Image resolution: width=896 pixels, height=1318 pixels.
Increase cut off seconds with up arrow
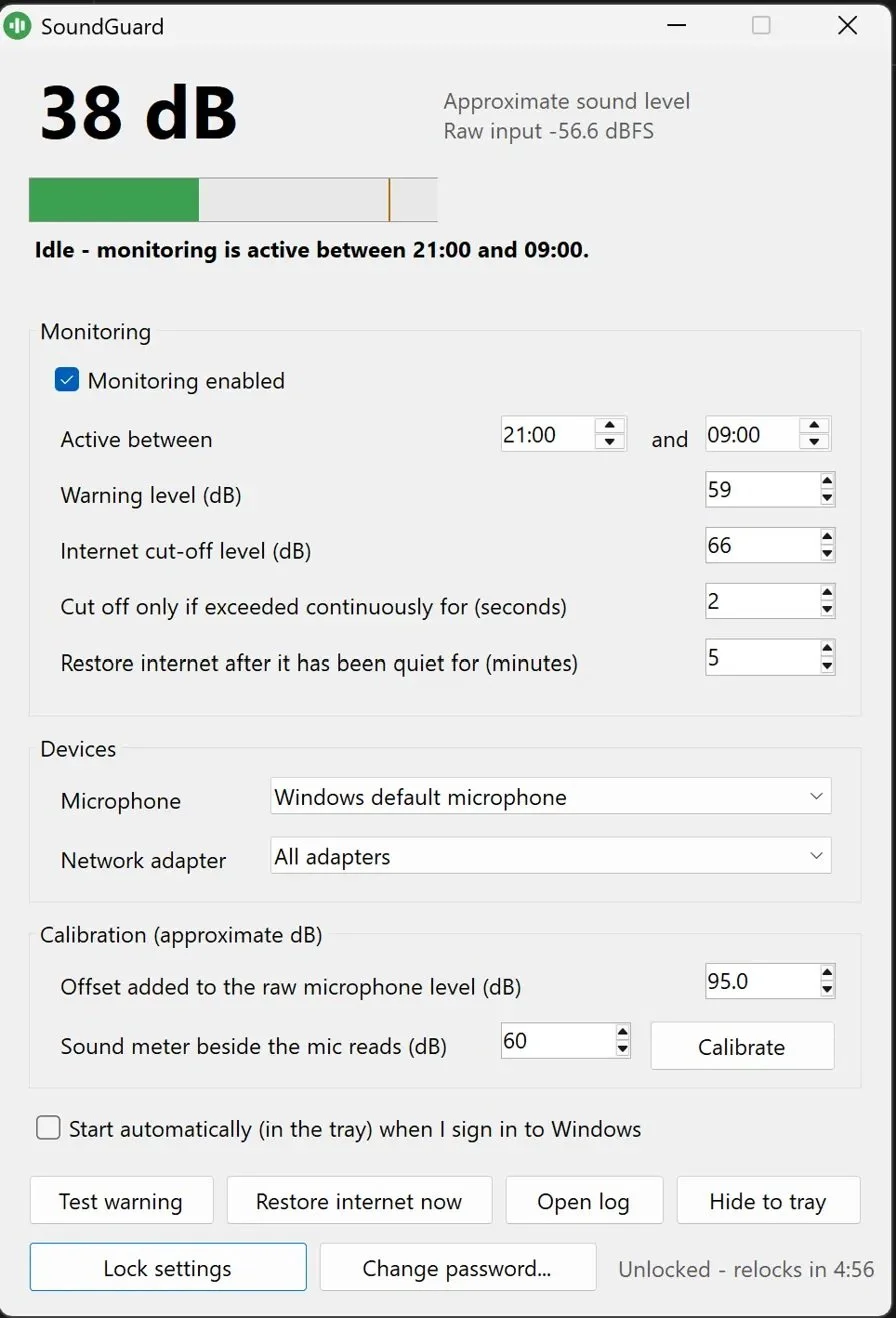827,594
